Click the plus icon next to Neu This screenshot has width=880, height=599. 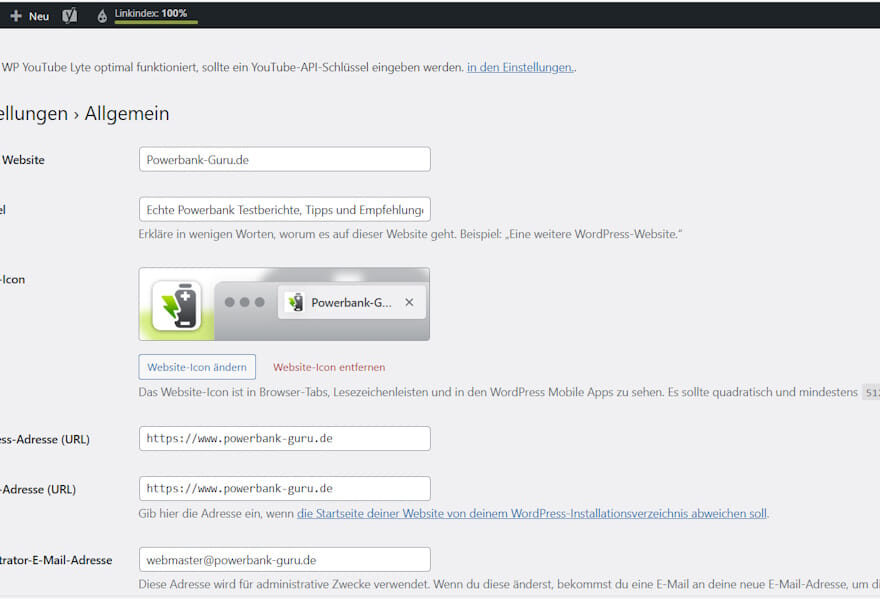point(16,16)
